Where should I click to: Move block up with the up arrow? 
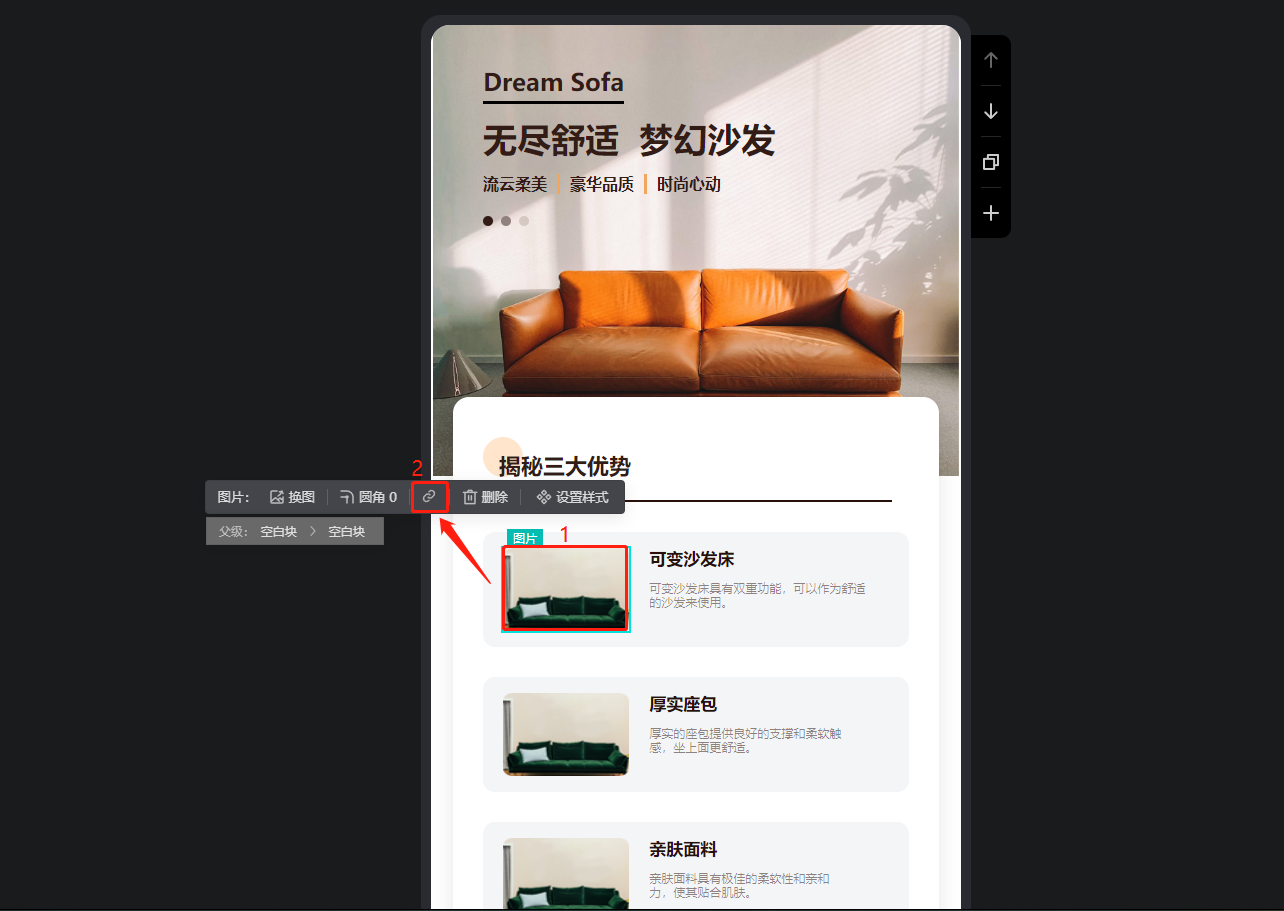coord(990,60)
